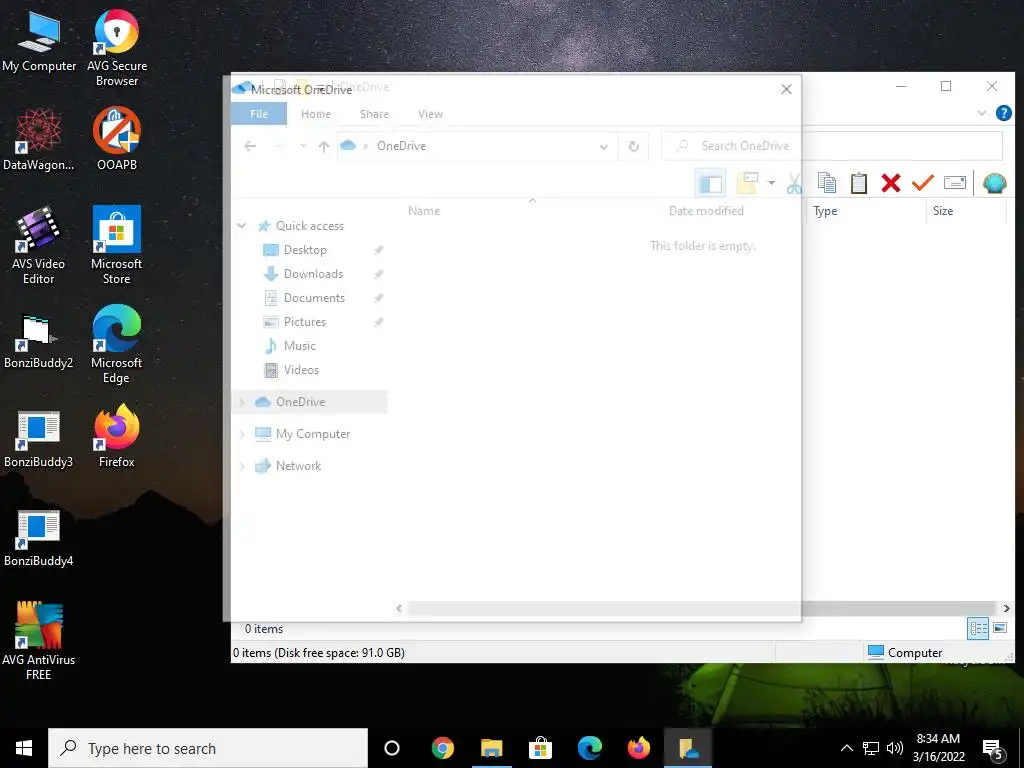
Task: Click the volume speaker tray icon
Action: (x=895, y=748)
